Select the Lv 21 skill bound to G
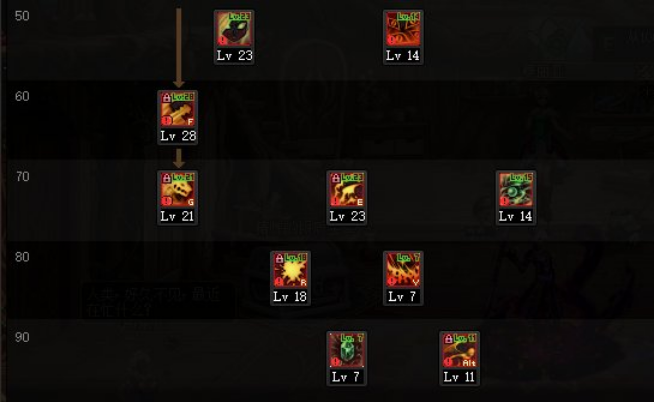The width and height of the screenshot is (654, 402). click(178, 198)
